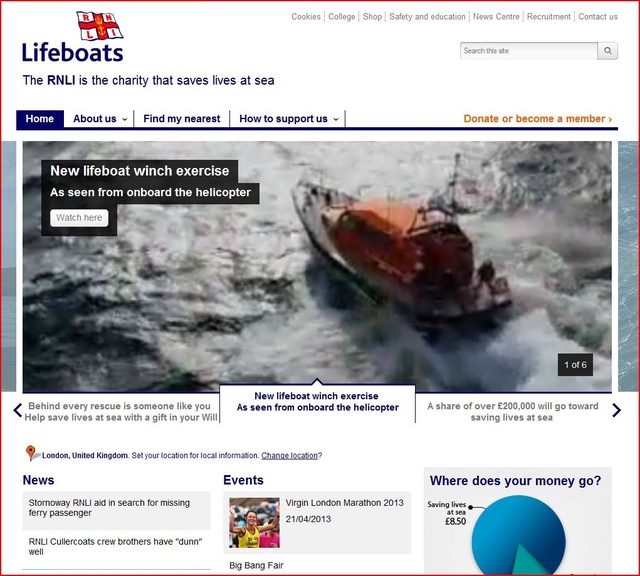Viewport: 640px width, 576px height.
Task: Open the Contact us link
Action: pyautogui.click(x=598, y=17)
